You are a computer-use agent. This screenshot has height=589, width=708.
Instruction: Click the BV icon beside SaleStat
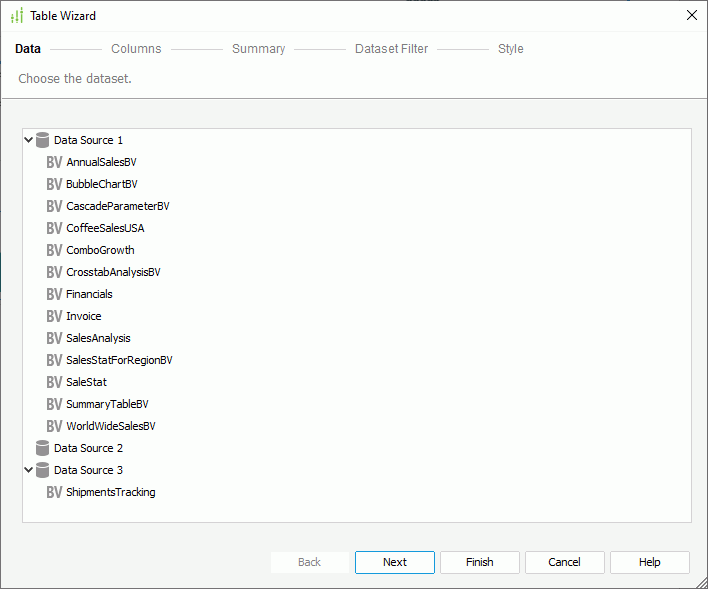[x=54, y=382]
